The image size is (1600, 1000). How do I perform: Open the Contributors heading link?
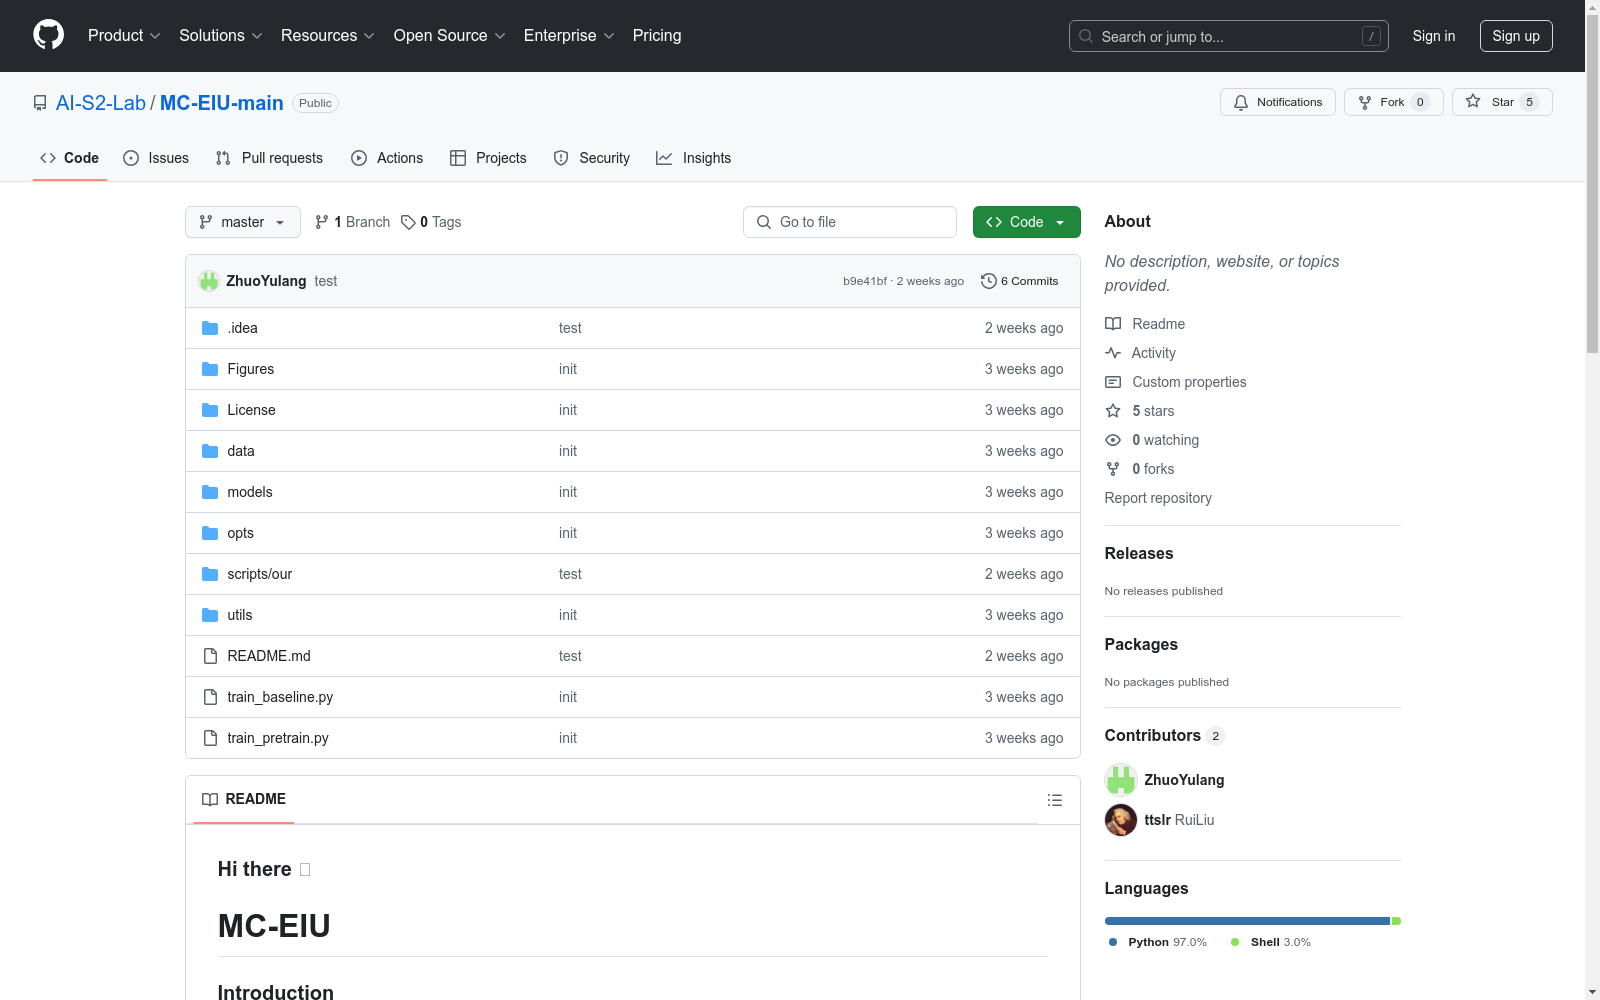click(x=1165, y=736)
